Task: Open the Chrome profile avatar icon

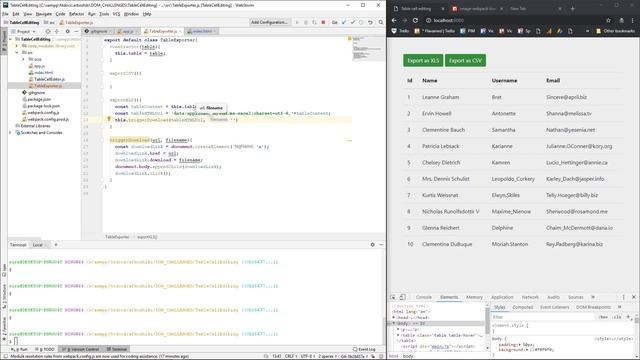Action: click(x=621, y=20)
